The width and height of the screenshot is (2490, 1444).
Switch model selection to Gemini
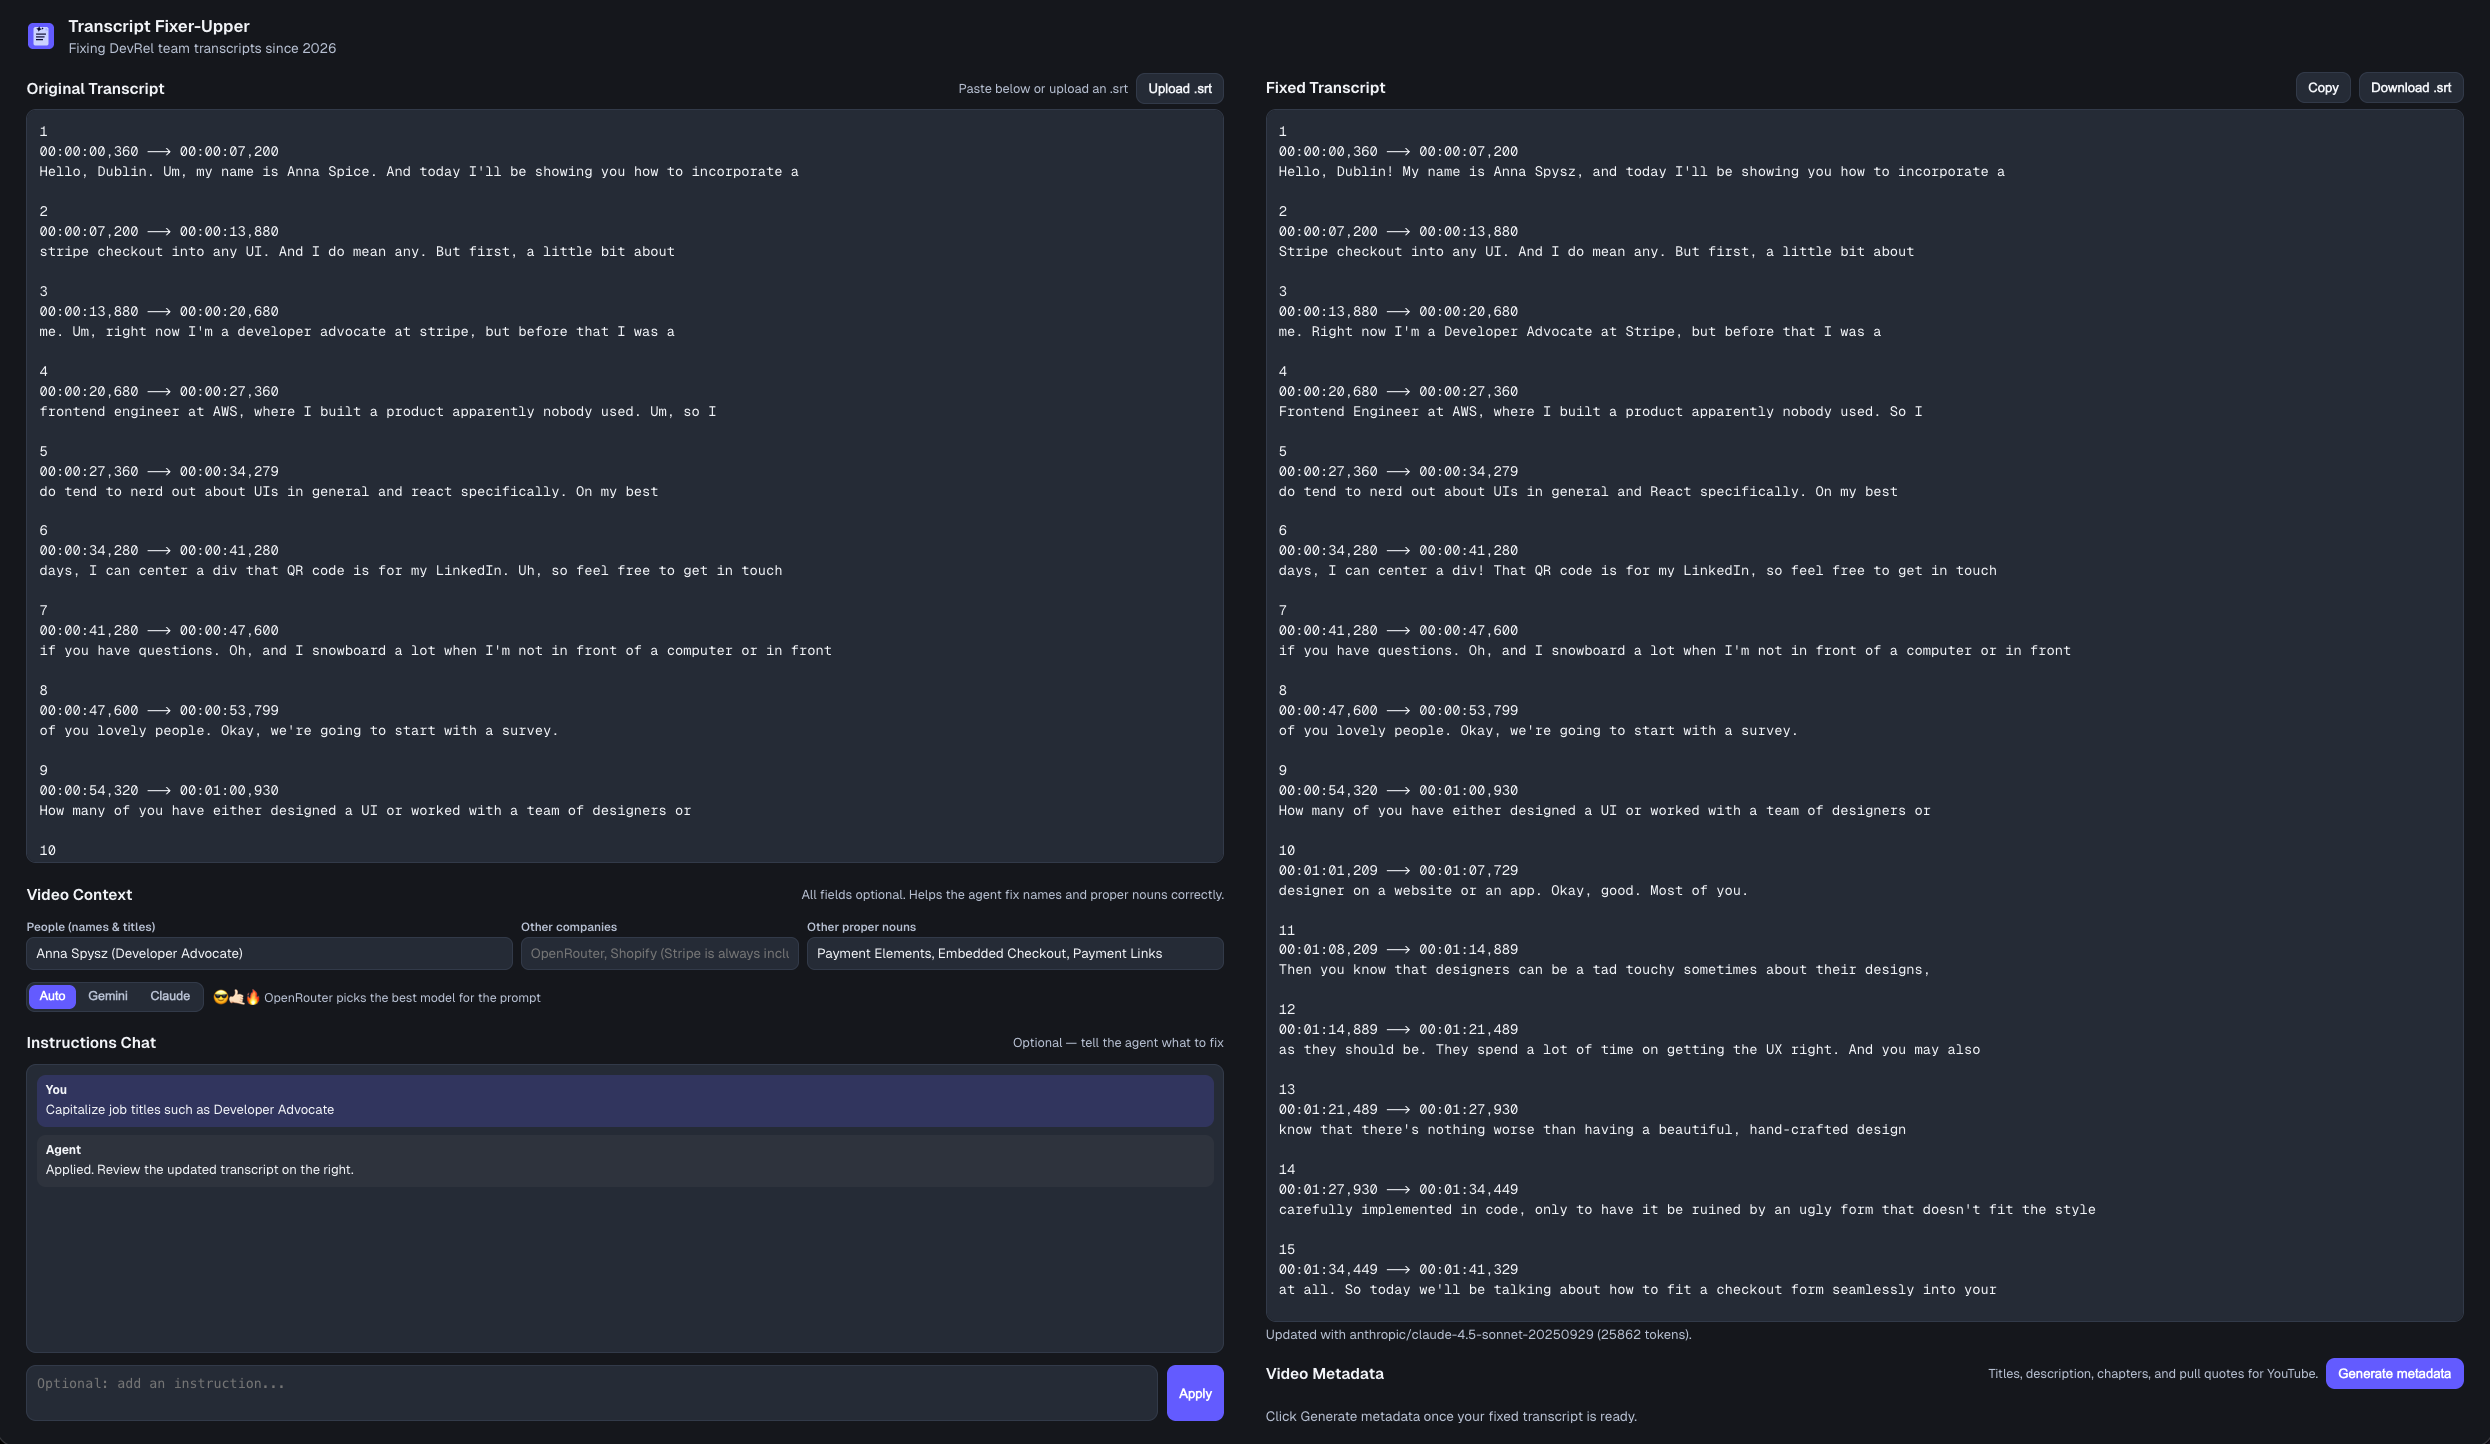[107, 996]
